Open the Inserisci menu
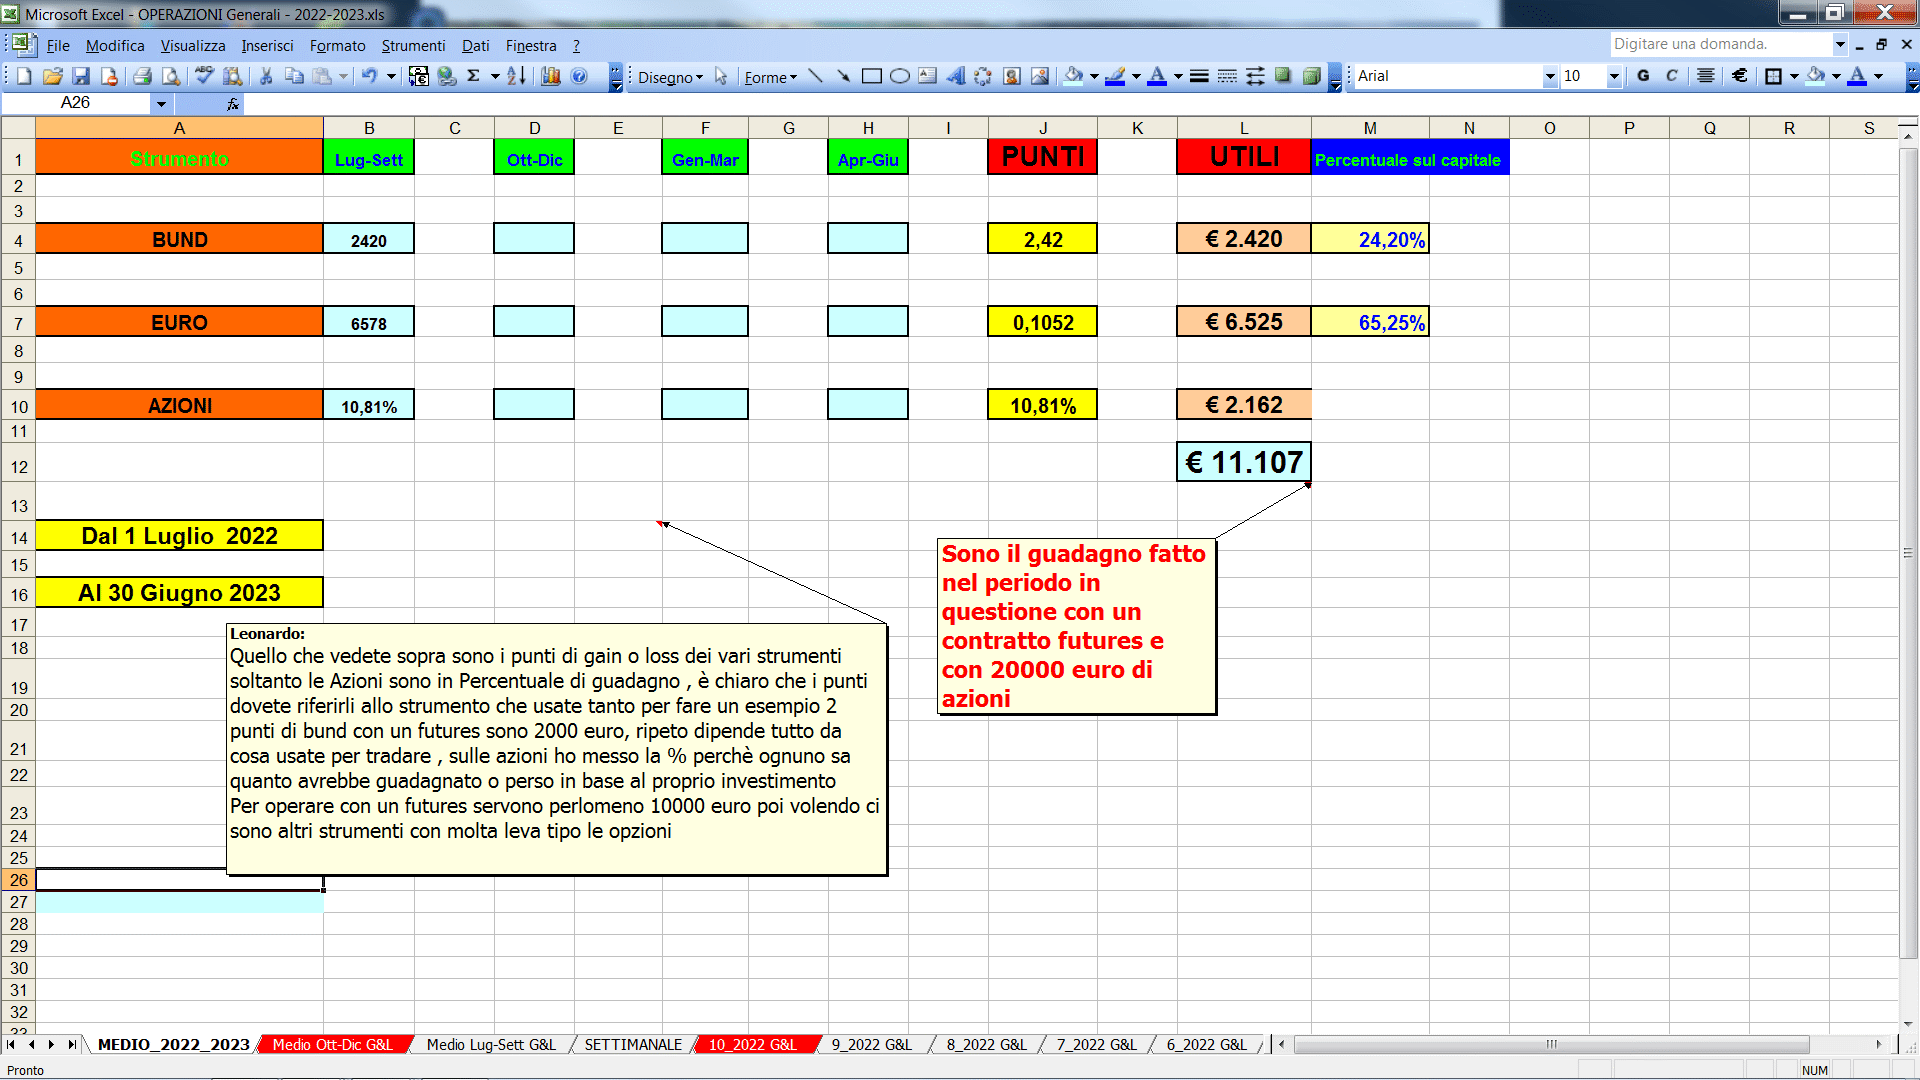This screenshot has height=1080, width=1920. 267,45
